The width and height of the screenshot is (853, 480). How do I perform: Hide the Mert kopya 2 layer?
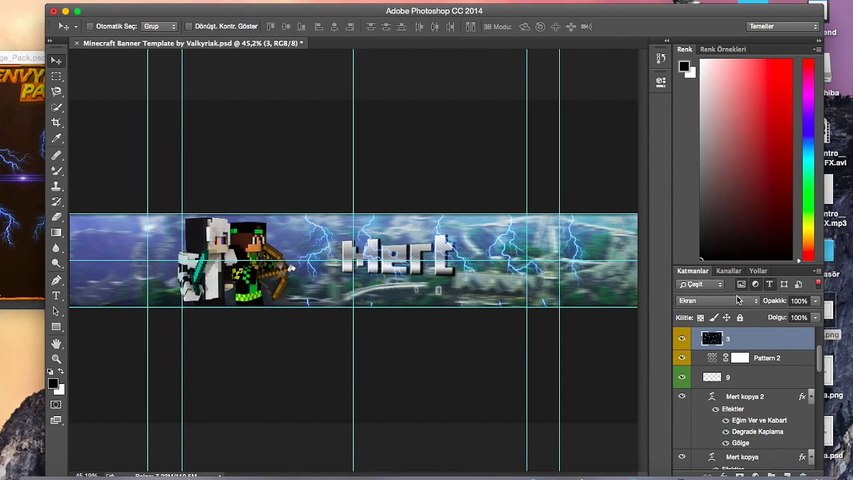[x=682, y=396]
